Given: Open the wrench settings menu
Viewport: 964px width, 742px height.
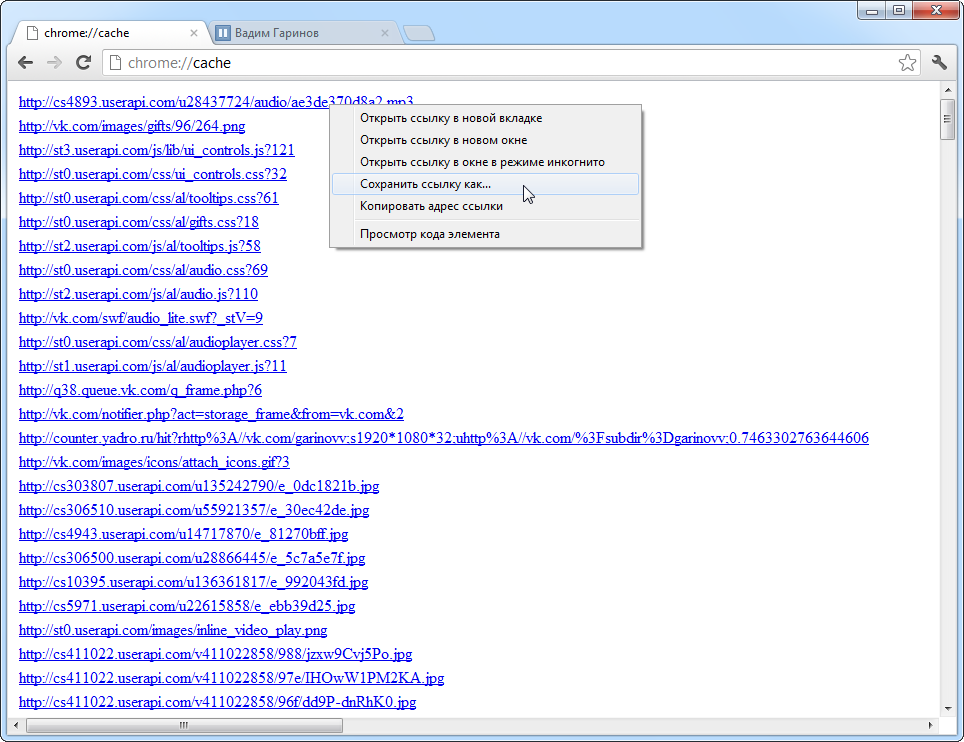Looking at the screenshot, I should pos(939,62).
